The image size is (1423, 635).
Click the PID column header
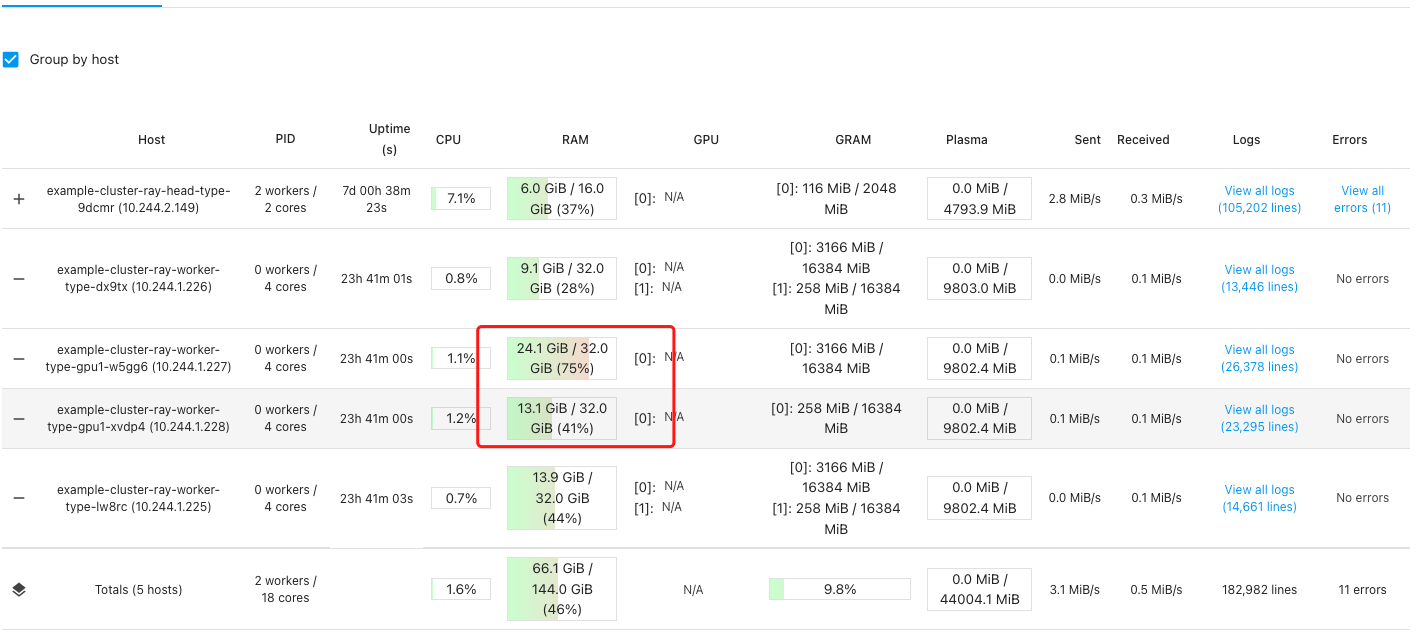pyautogui.click(x=286, y=139)
